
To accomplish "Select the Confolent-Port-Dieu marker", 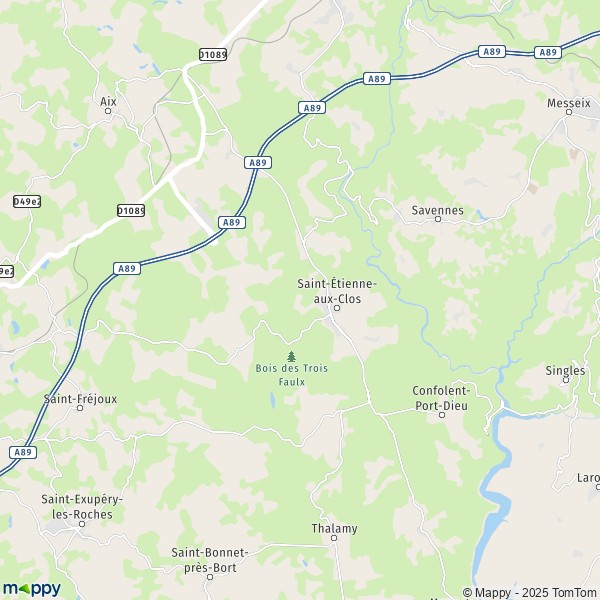I will pos(442,415).
